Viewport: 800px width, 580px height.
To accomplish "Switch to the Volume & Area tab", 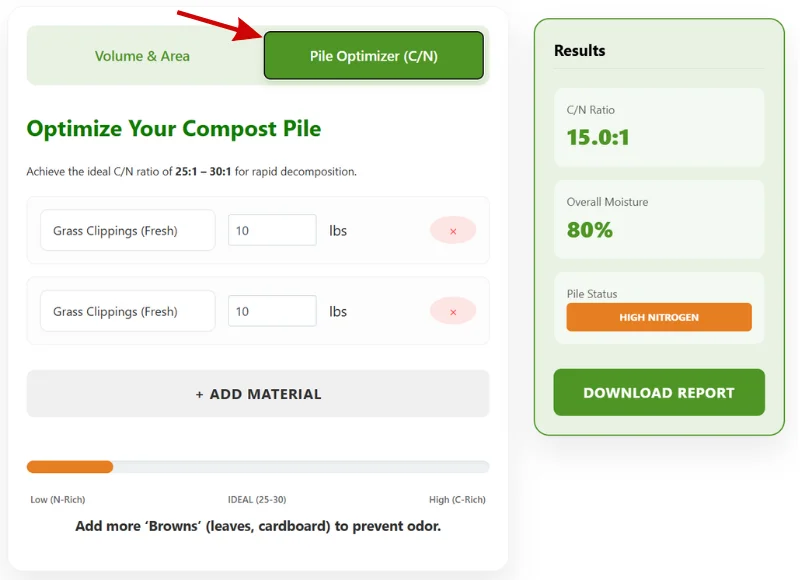I will [x=142, y=57].
